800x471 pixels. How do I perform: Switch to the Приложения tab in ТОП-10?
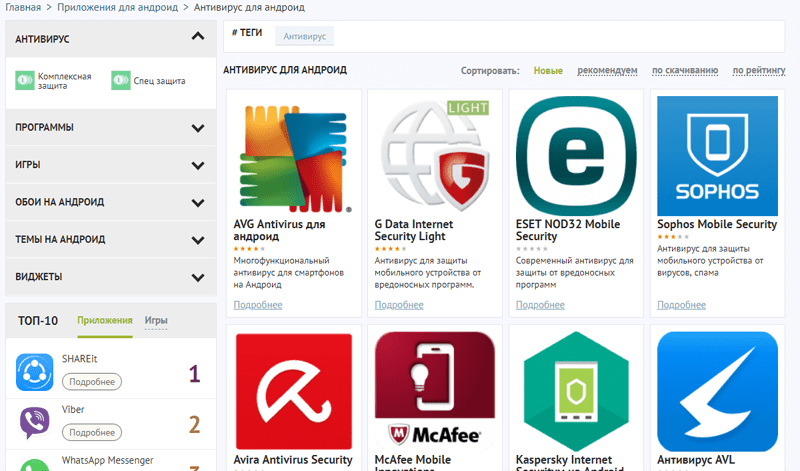tap(105, 320)
